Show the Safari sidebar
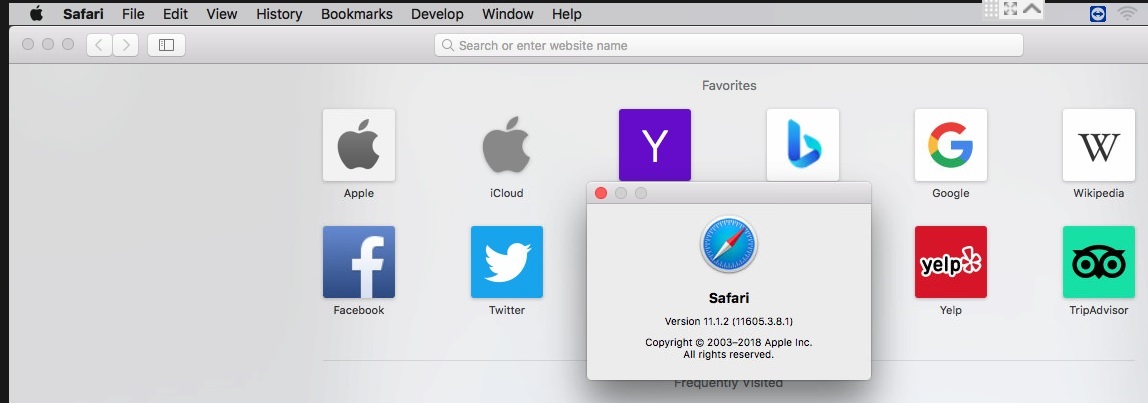 click(x=166, y=45)
